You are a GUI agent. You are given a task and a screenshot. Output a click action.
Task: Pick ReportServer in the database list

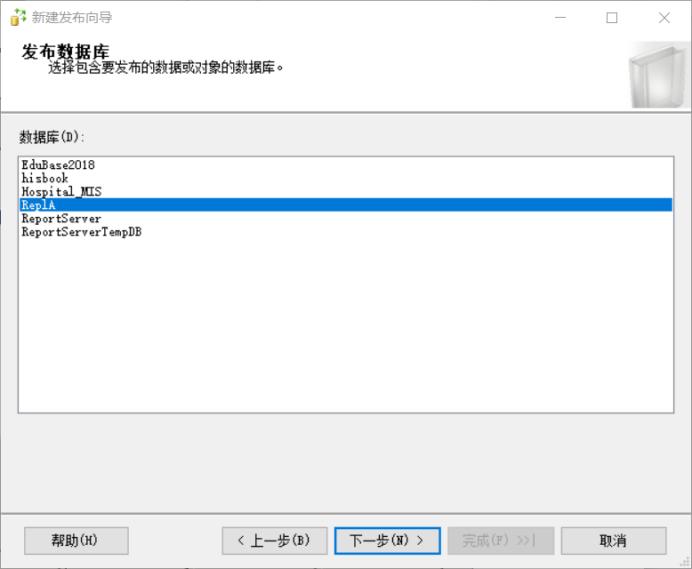[x=61, y=218]
